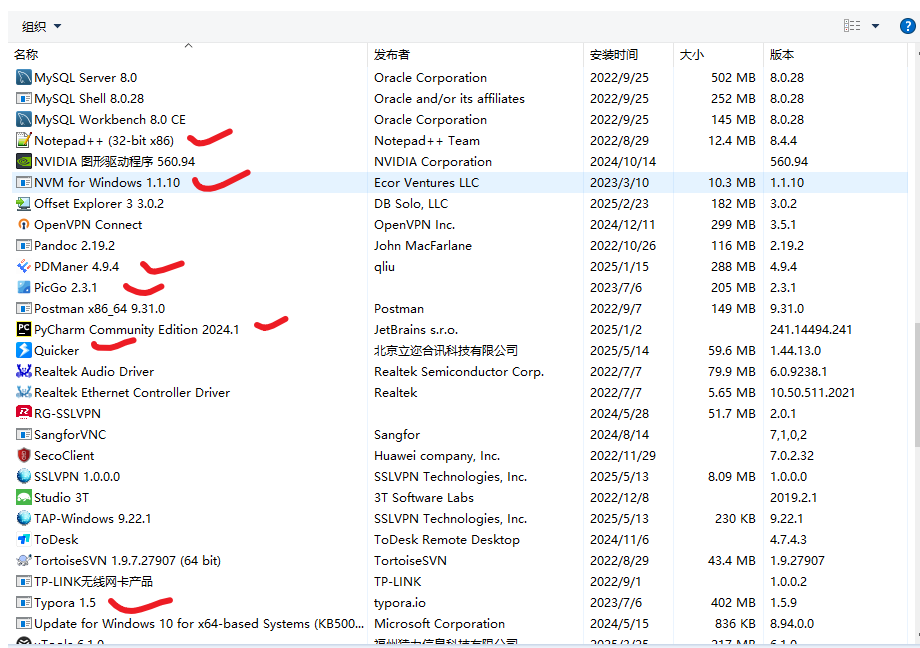
Task: Click the NVIDIA graphics driver icon
Action: point(23,161)
